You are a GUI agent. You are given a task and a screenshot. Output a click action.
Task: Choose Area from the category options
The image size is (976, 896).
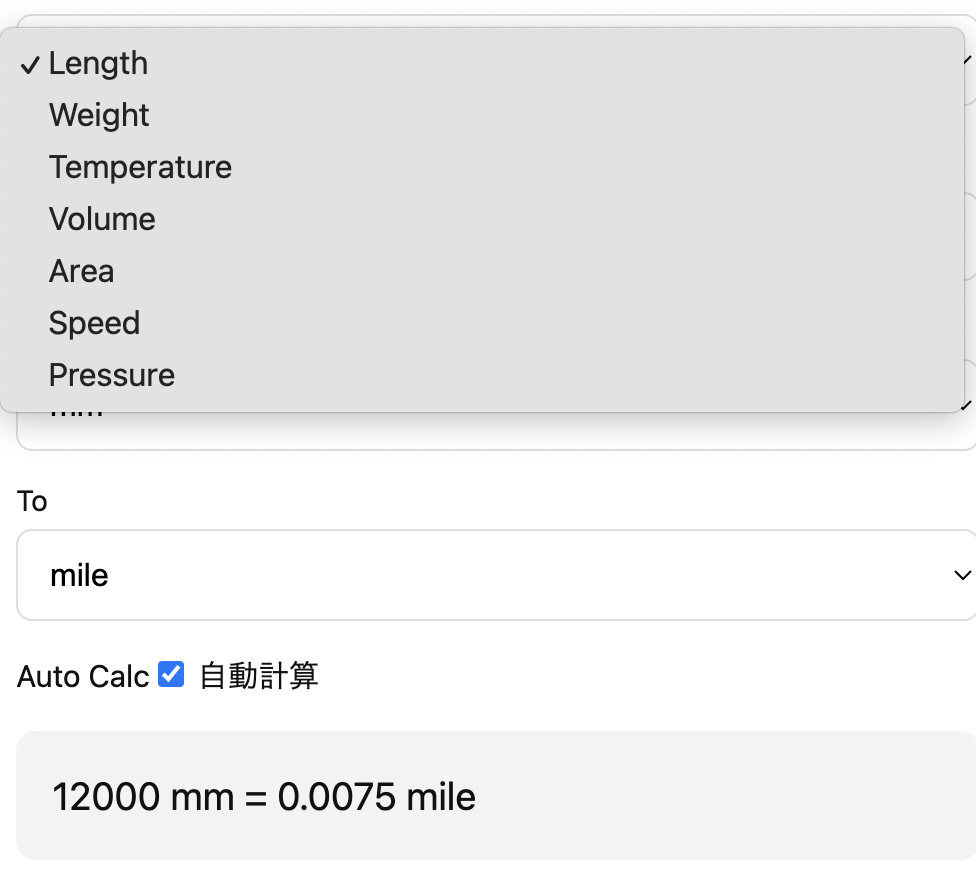(81, 270)
